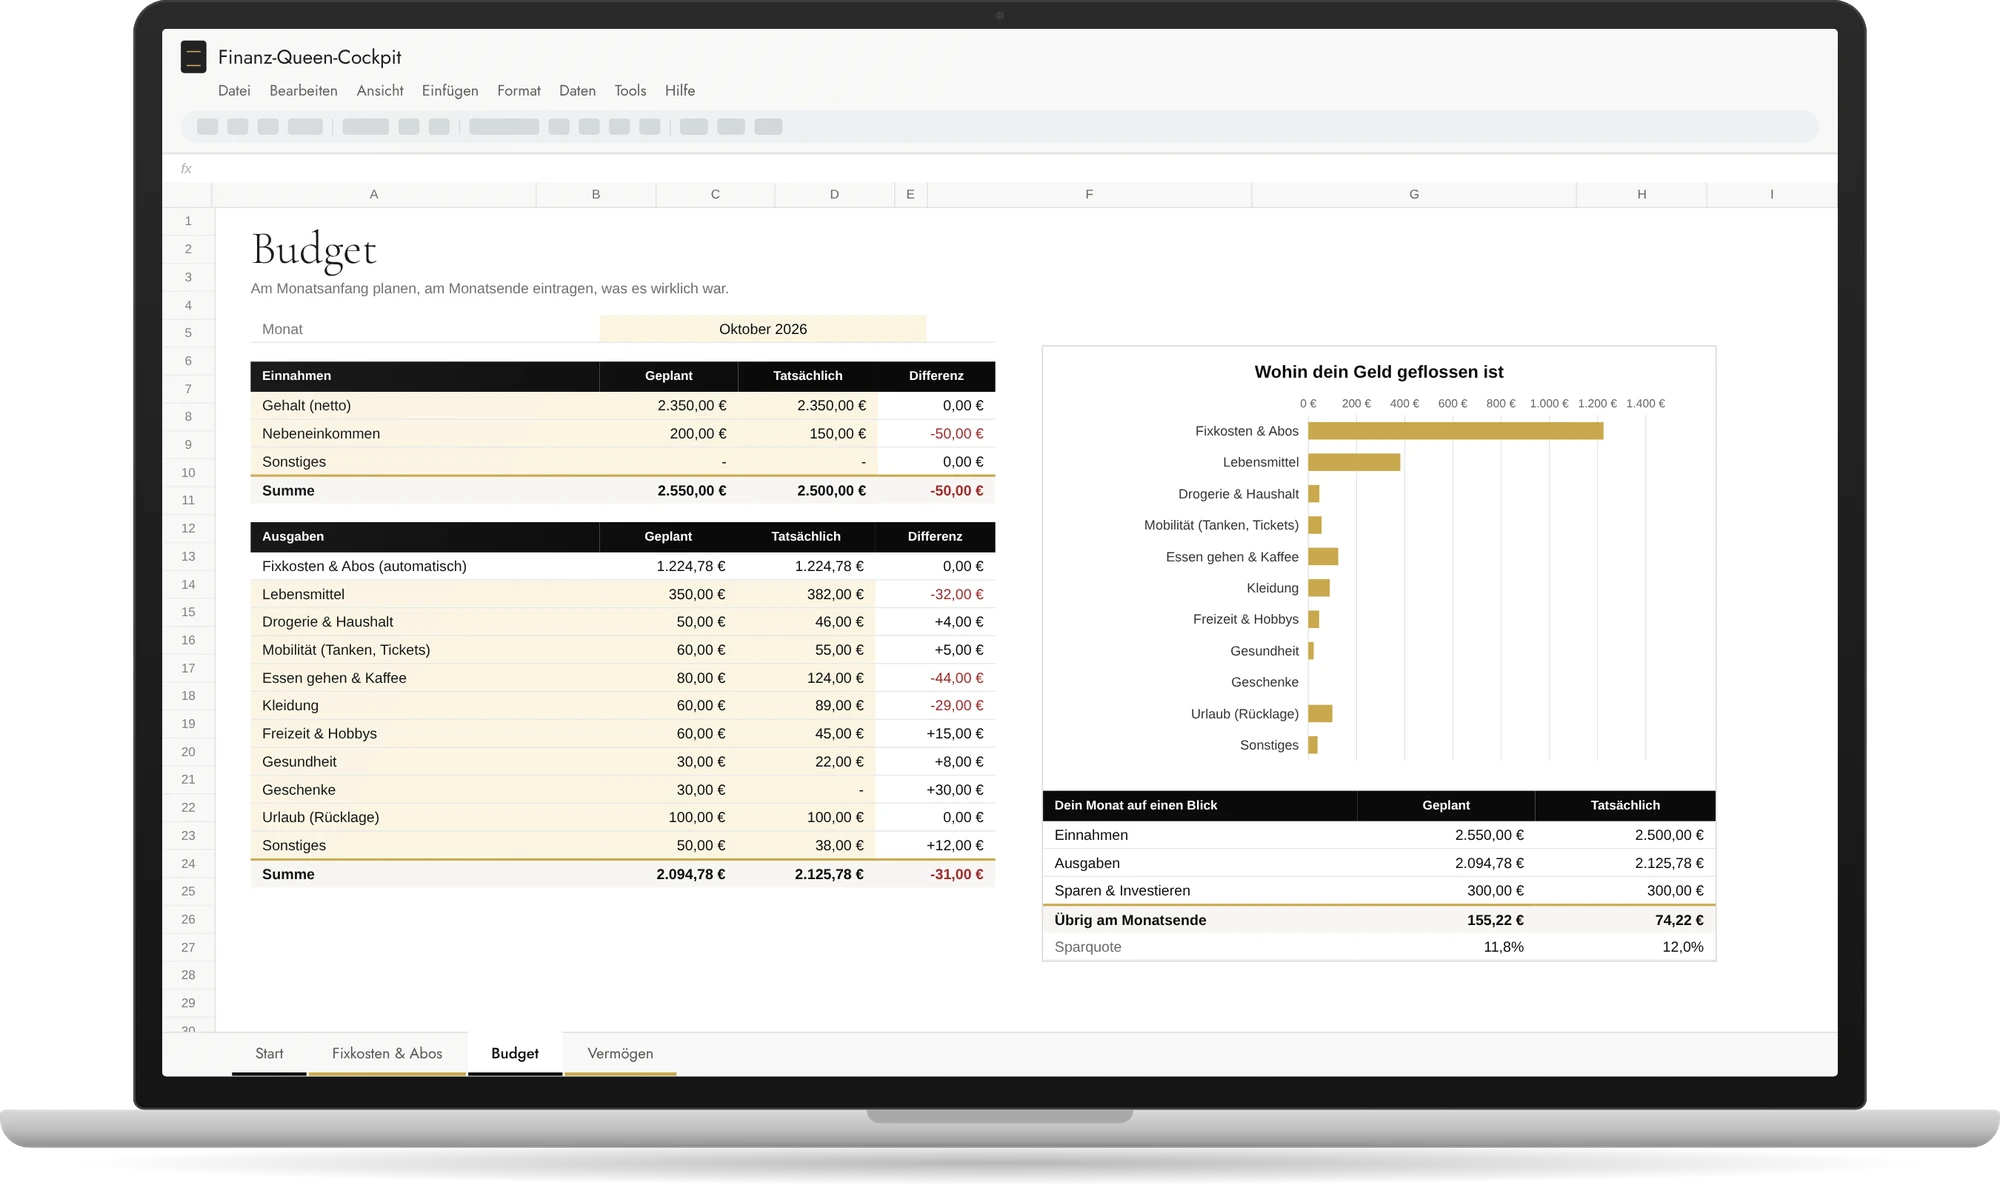This screenshot has height=1185, width=2000.
Task: Switch to the Start sheet tab
Action: [x=269, y=1054]
